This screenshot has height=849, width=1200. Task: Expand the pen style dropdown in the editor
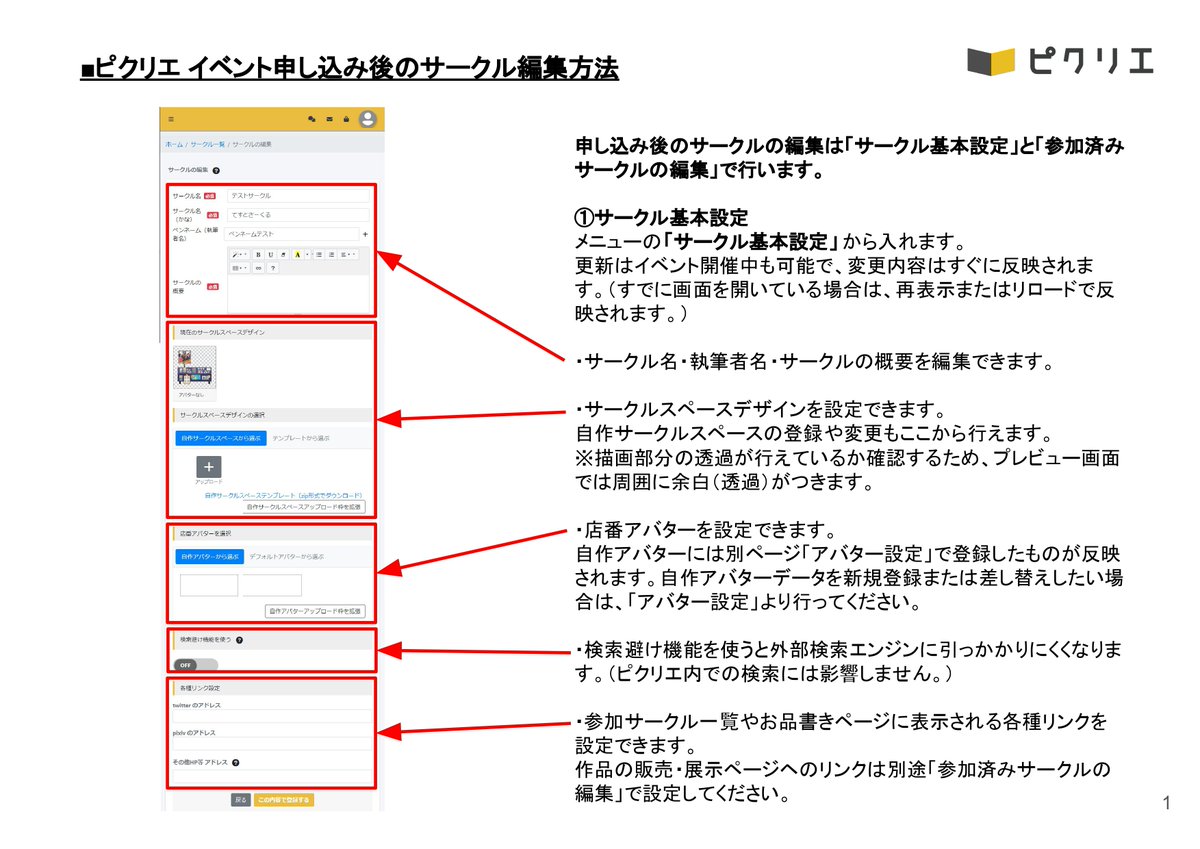pos(243,255)
